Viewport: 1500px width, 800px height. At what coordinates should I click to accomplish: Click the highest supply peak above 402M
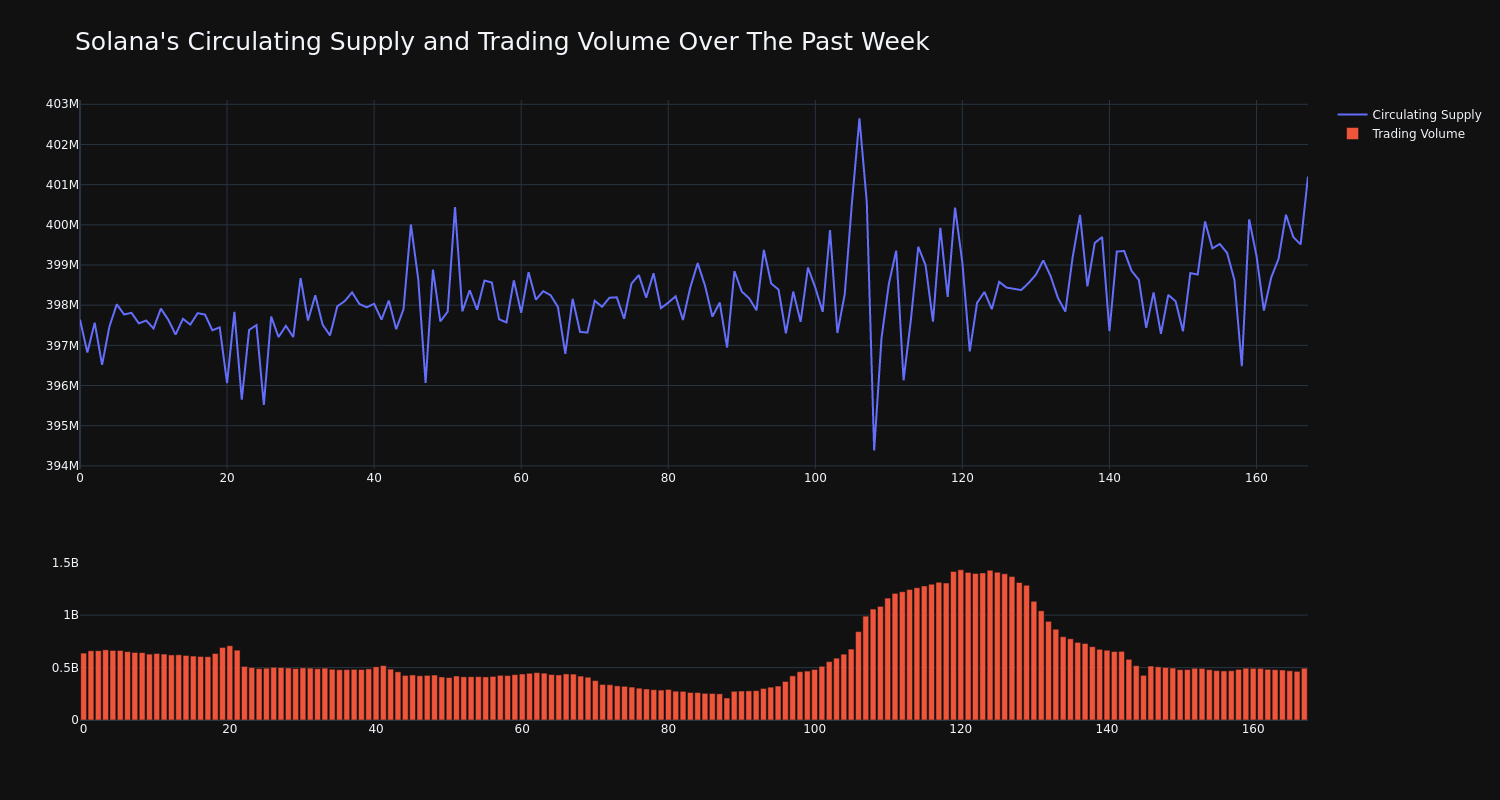(859, 119)
